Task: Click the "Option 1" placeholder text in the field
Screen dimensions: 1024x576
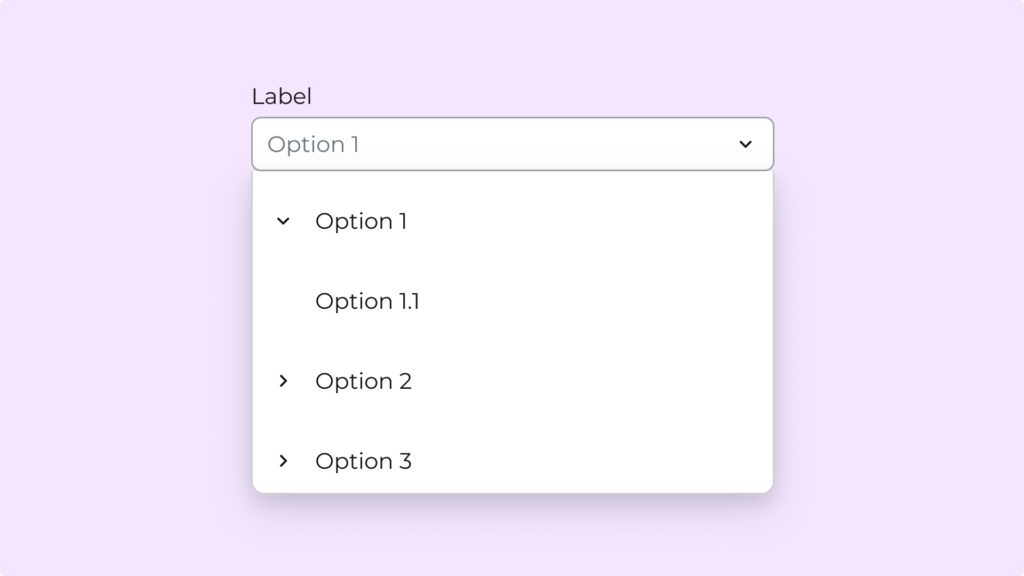Action: pyautogui.click(x=313, y=144)
